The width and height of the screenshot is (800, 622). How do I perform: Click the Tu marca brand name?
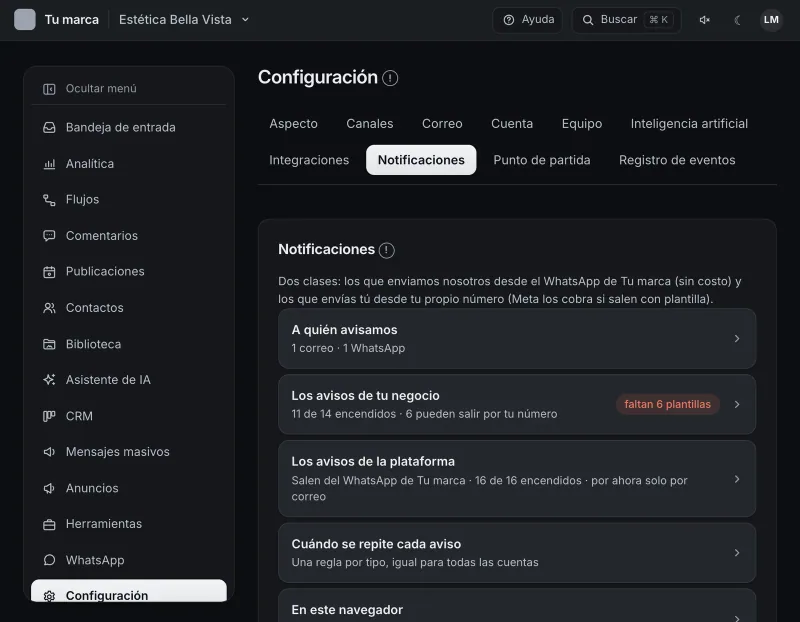tap(71, 20)
